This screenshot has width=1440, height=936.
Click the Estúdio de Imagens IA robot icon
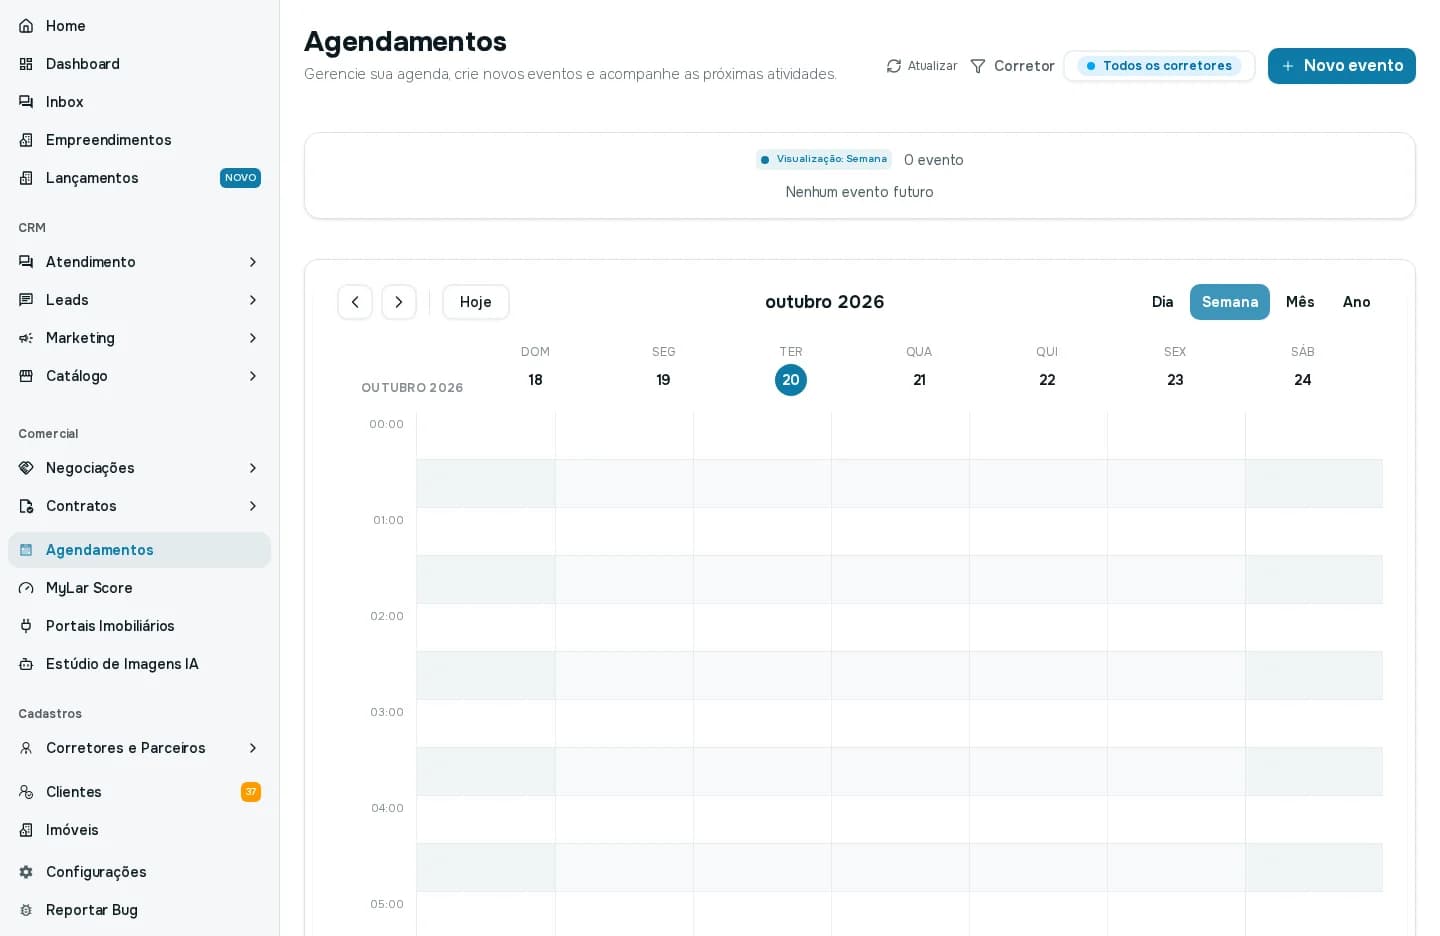click(26, 664)
